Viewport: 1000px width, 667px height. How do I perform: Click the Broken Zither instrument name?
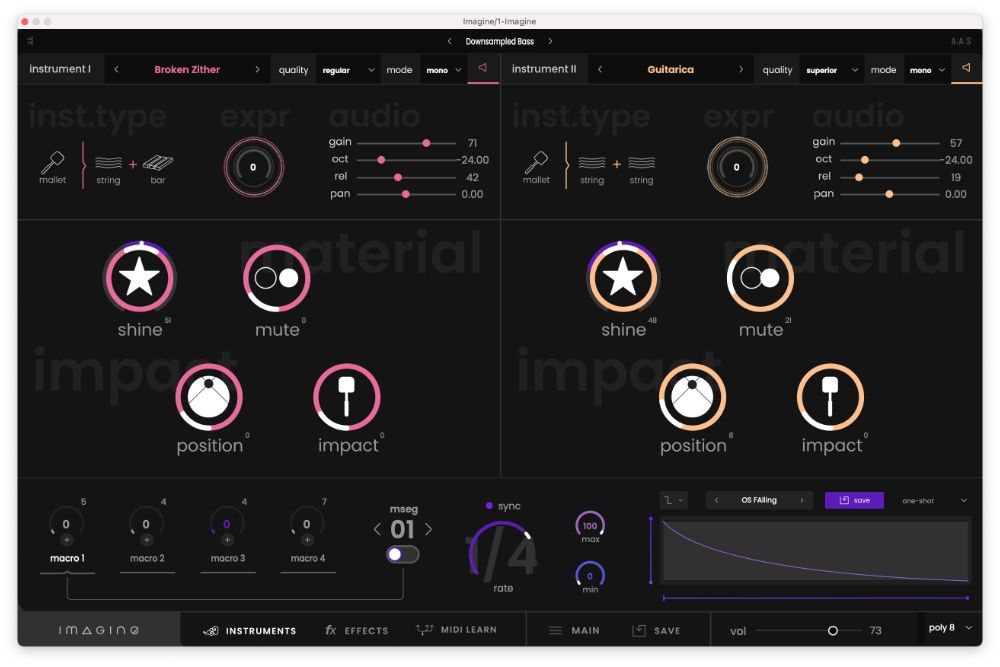click(x=187, y=70)
